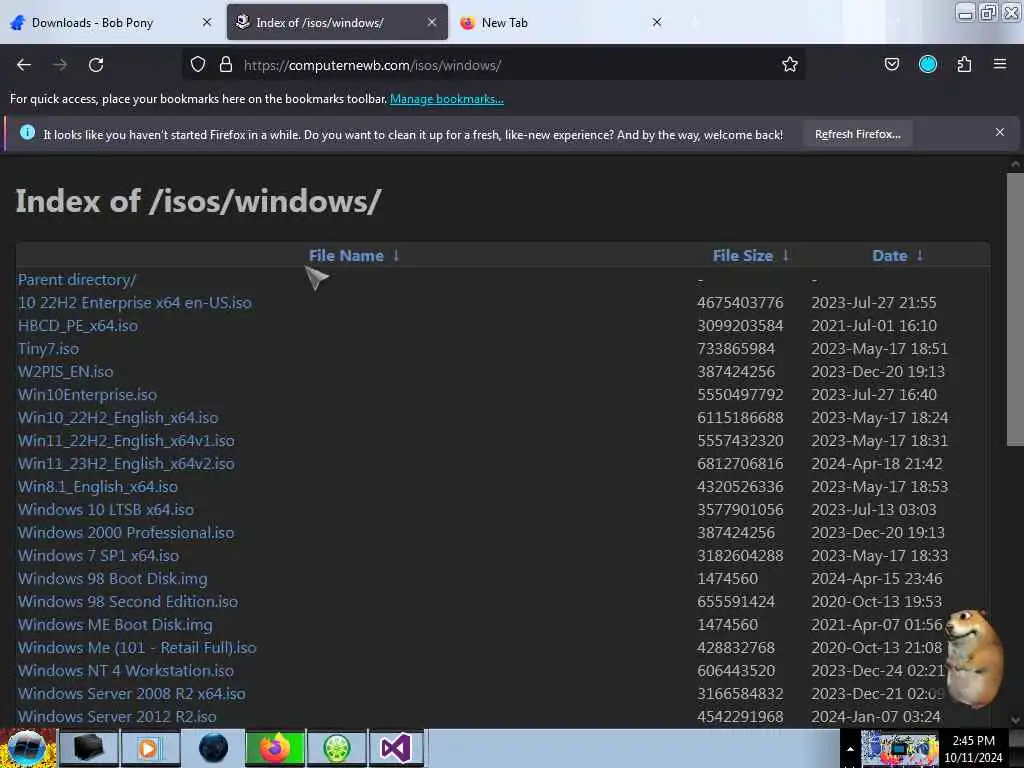Viewport: 1024px width, 768px height.
Task: Click the forward navigation arrow
Action: pyautogui.click(x=60, y=65)
